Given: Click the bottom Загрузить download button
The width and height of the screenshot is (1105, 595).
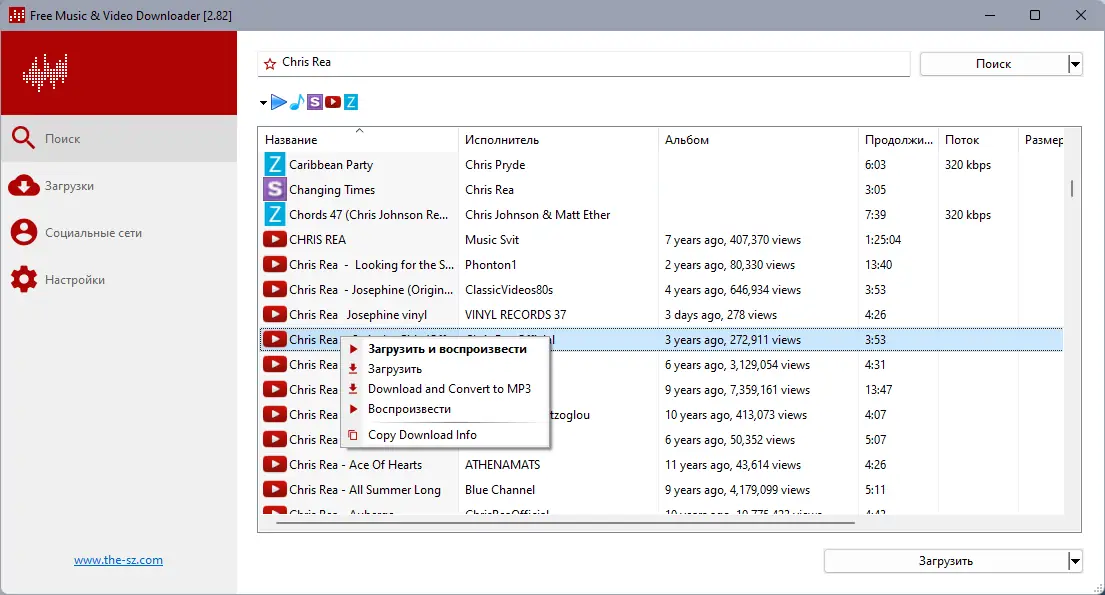Looking at the screenshot, I should pos(945,561).
